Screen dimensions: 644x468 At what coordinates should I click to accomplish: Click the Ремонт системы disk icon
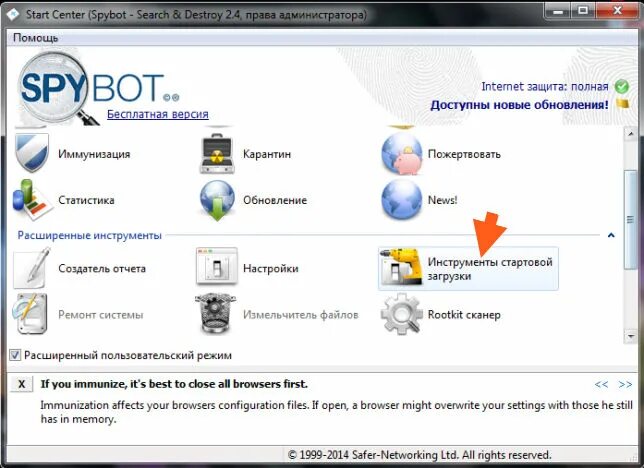pyautogui.click(x=30, y=314)
